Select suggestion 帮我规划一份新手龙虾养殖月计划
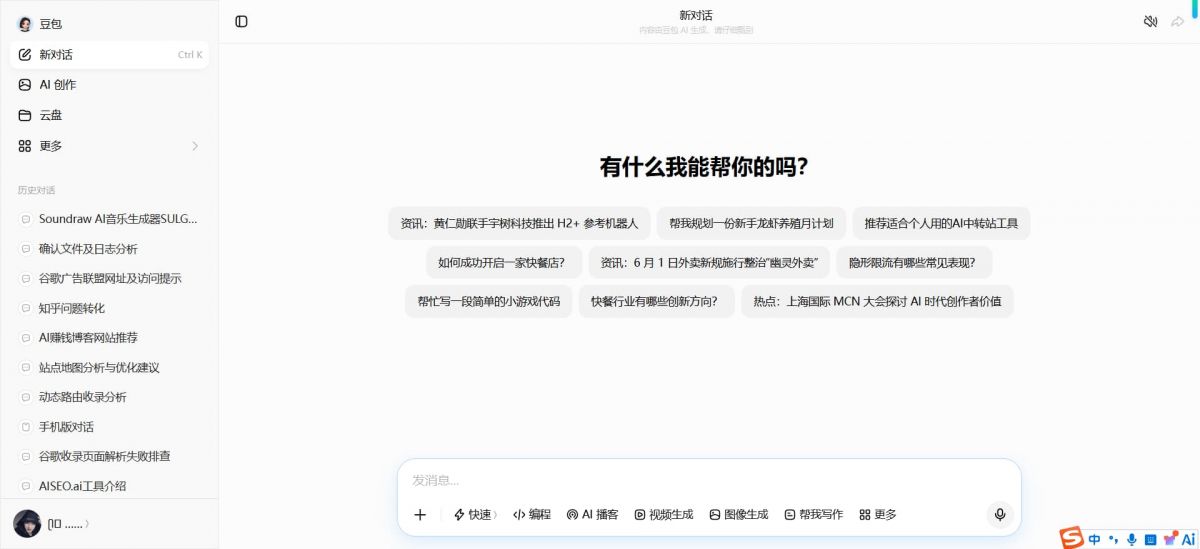The width and height of the screenshot is (1200, 549). point(751,223)
